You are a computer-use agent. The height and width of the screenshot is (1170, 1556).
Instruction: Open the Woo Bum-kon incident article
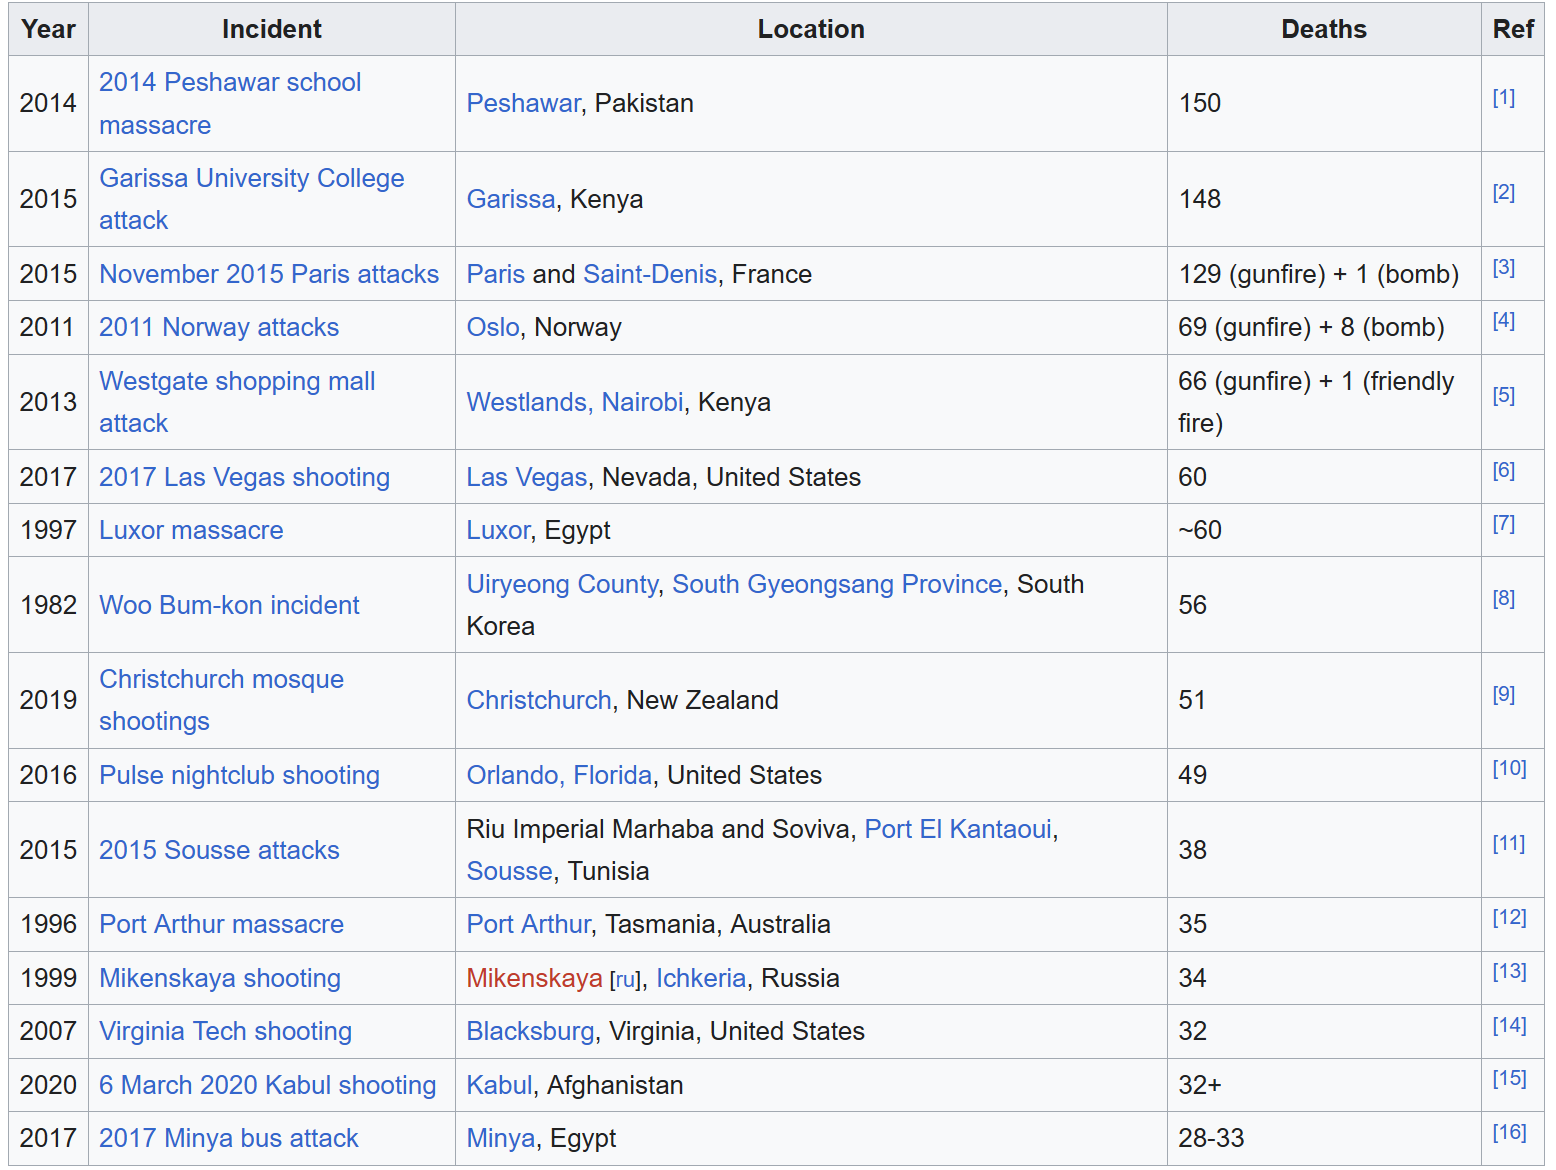tap(229, 605)
